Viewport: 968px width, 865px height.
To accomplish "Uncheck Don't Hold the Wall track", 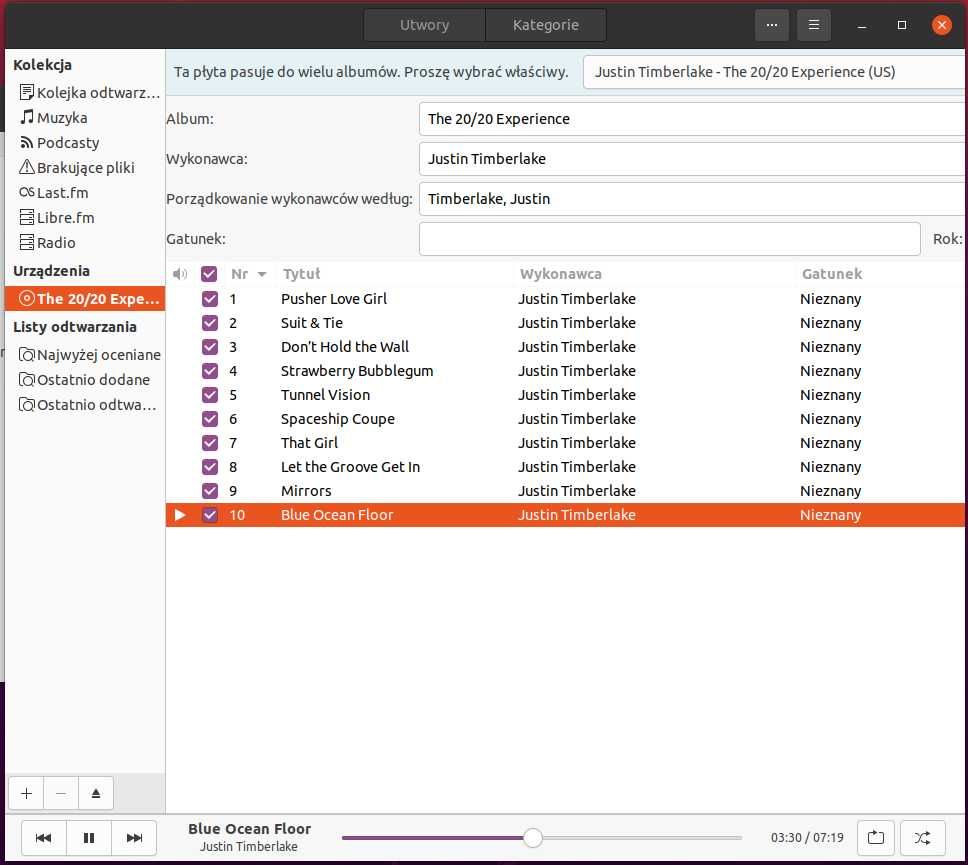I will (x=210, y=347).
